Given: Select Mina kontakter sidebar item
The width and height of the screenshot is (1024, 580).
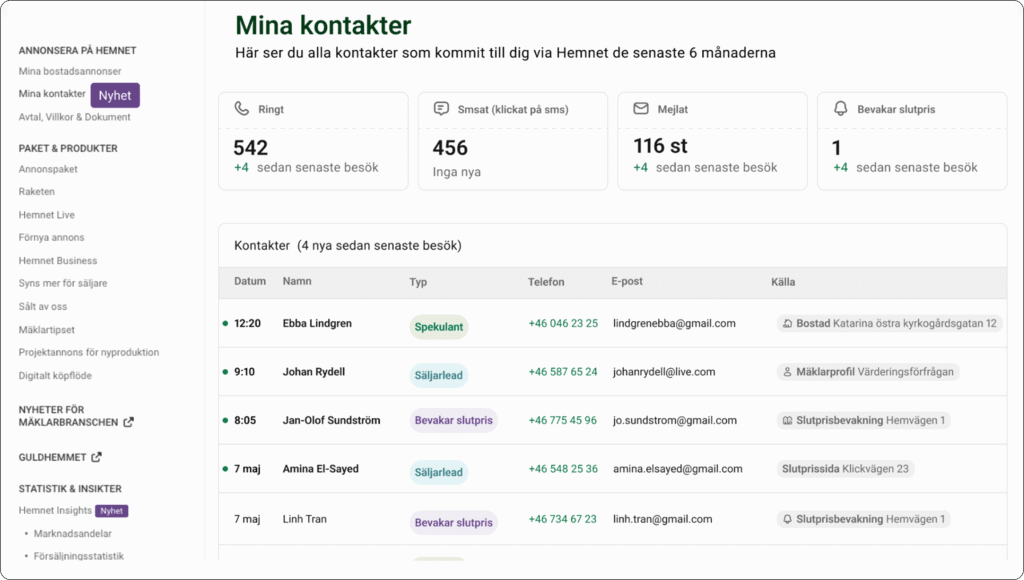Looking at the screenshot, I should 52,93.
